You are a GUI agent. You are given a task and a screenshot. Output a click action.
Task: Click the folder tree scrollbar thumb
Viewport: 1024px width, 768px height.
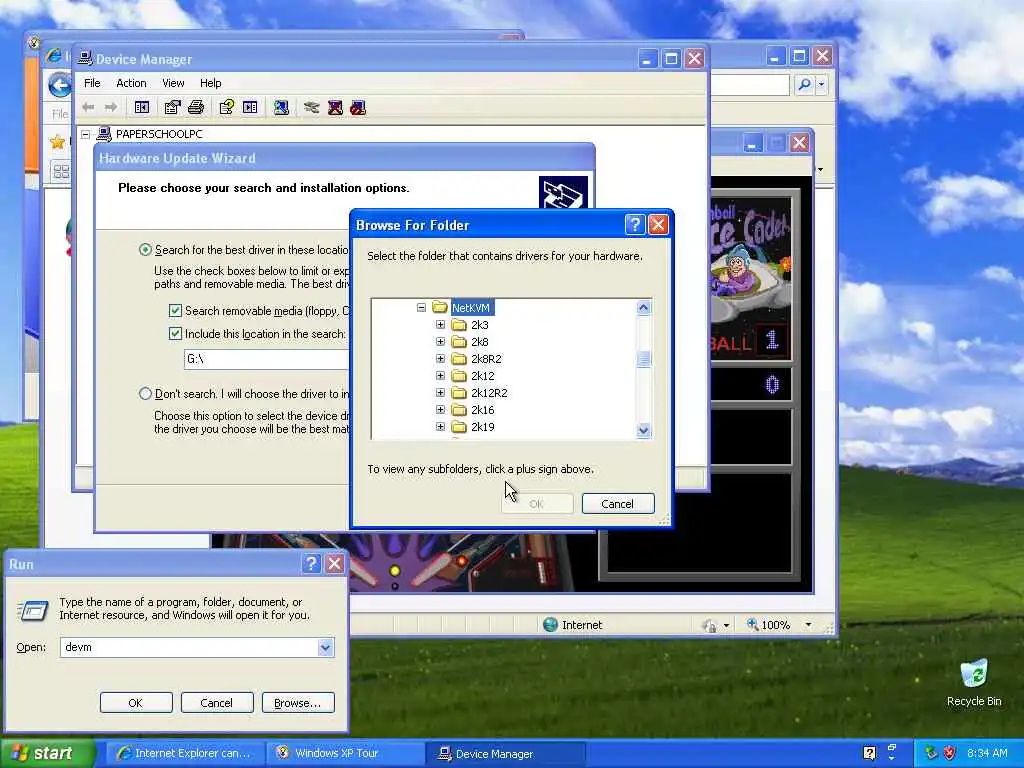(643, 359)
